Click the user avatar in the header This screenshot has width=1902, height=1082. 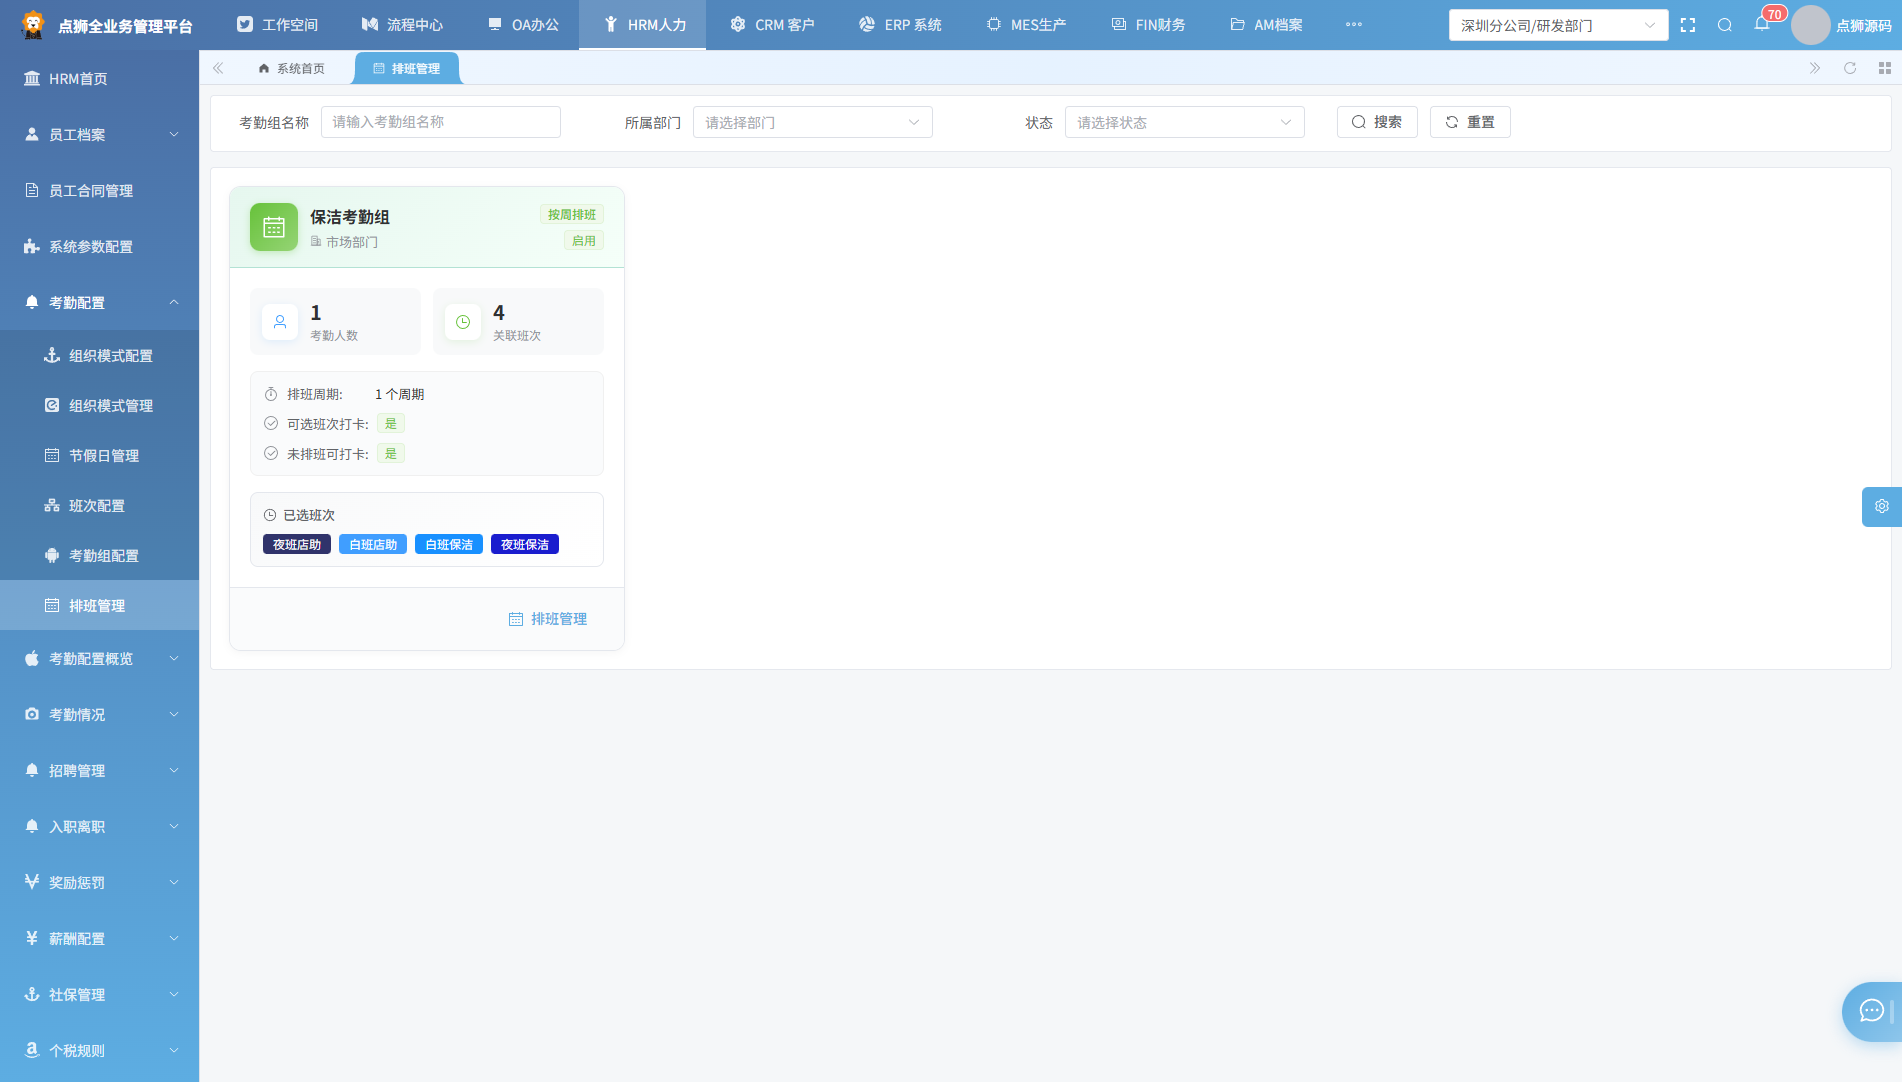tap(1810, 25)
